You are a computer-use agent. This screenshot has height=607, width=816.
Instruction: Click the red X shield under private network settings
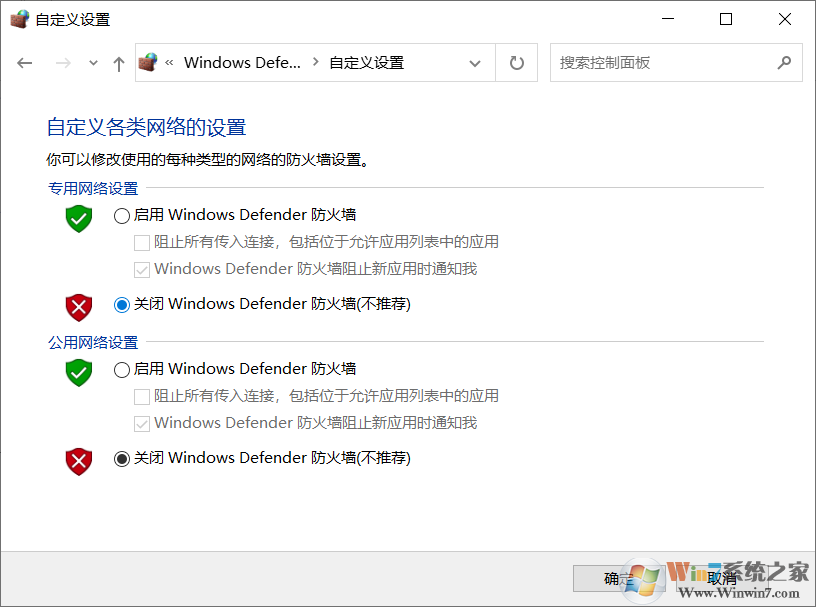point(78,307)
